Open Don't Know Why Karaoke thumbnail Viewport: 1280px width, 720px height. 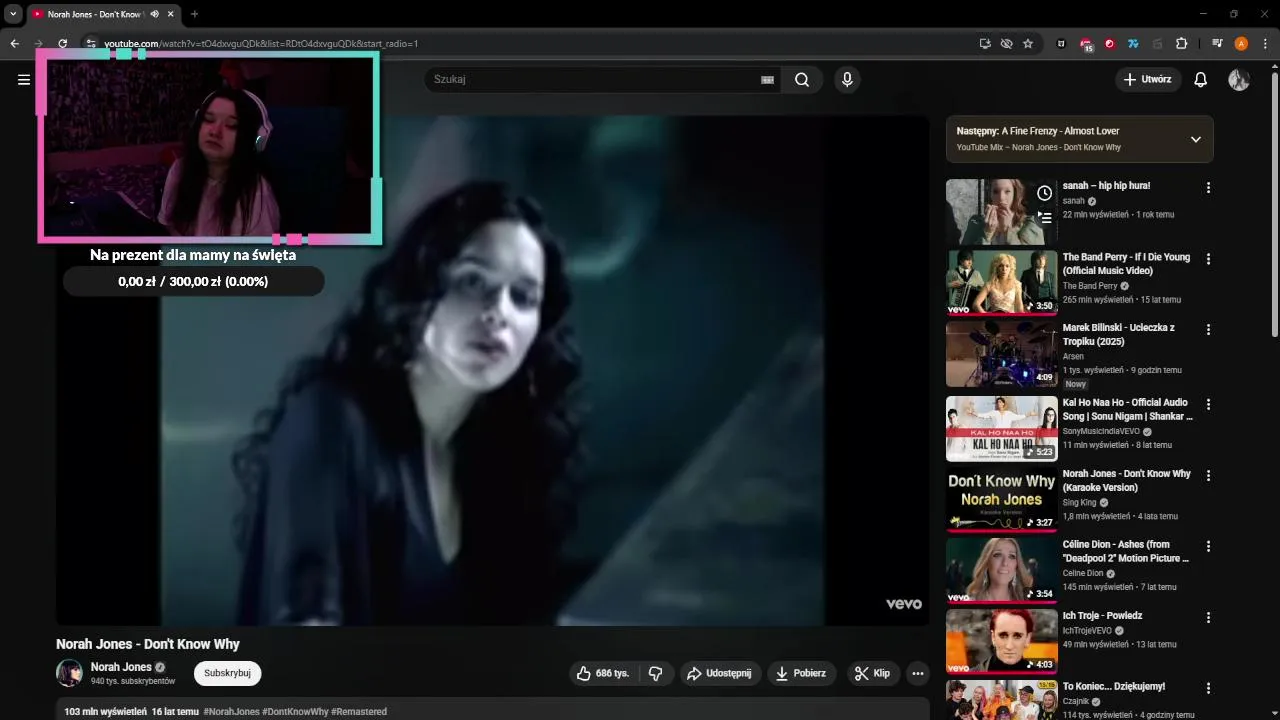click(x=1001, y=500)
